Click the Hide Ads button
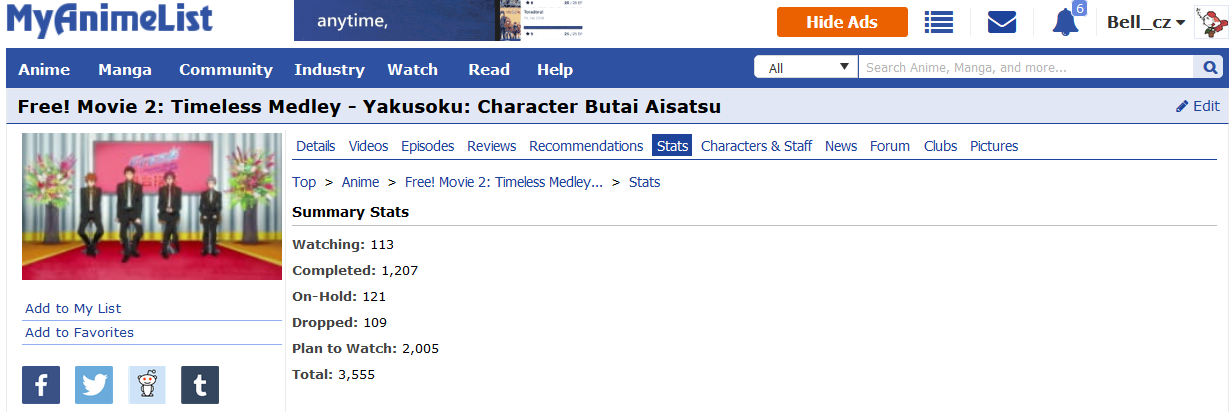This screenshot has width=1232, height=412. tap(842, 22)
